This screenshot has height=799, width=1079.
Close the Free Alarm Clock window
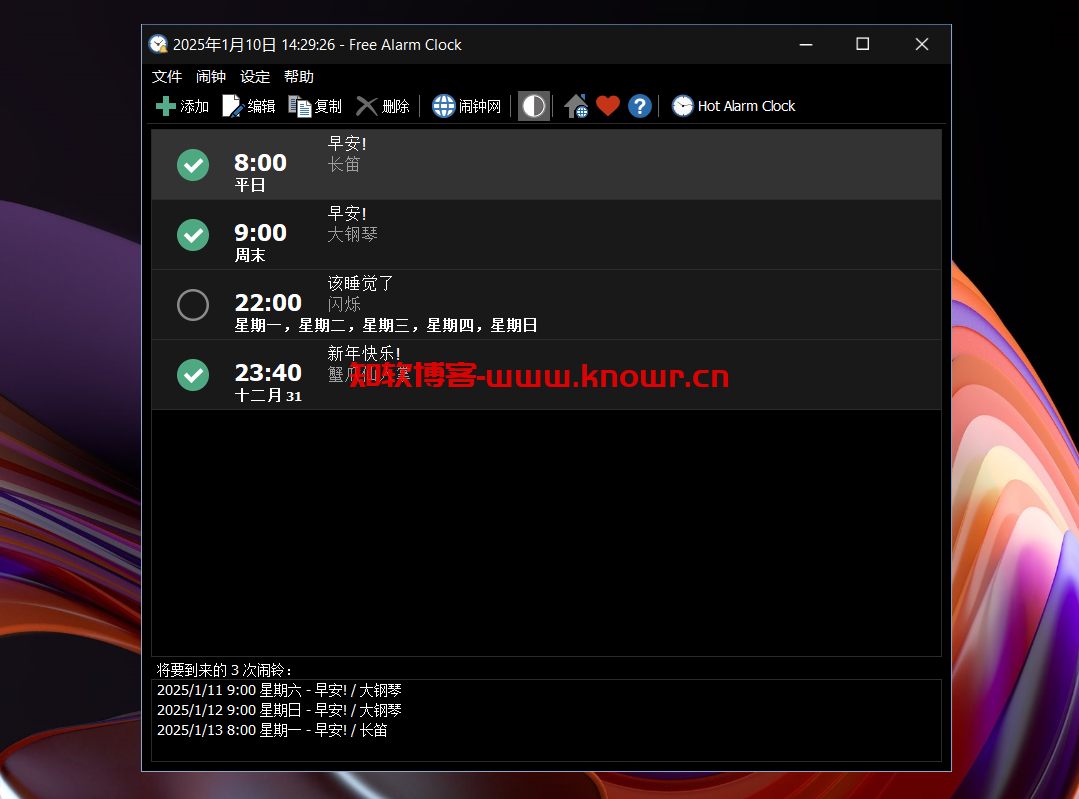click(x=921, y=44)
